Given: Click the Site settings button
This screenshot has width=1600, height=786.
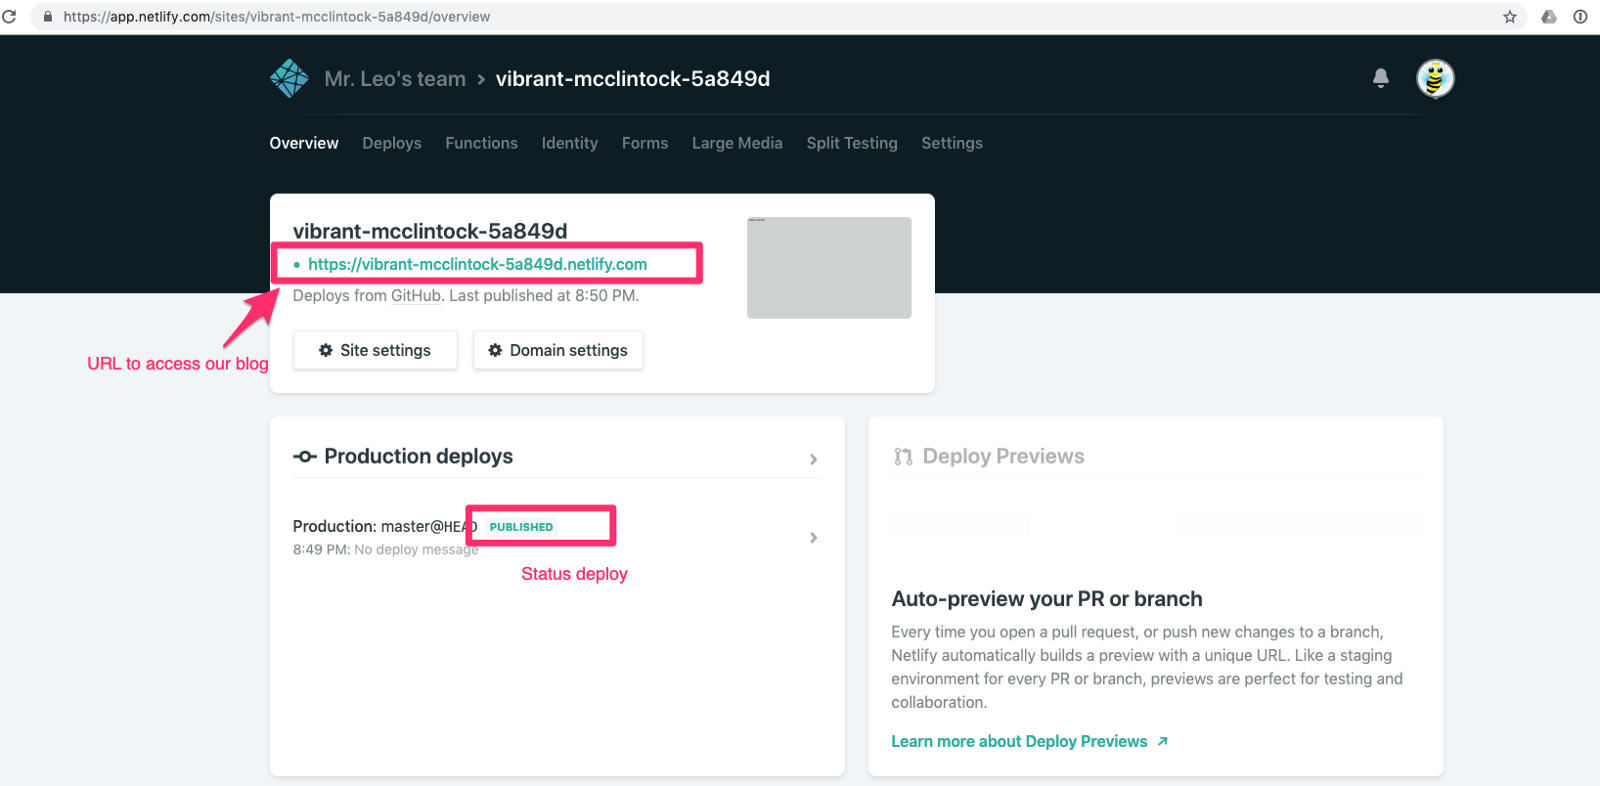Looking at the screenshot, I should click(375, 350).
